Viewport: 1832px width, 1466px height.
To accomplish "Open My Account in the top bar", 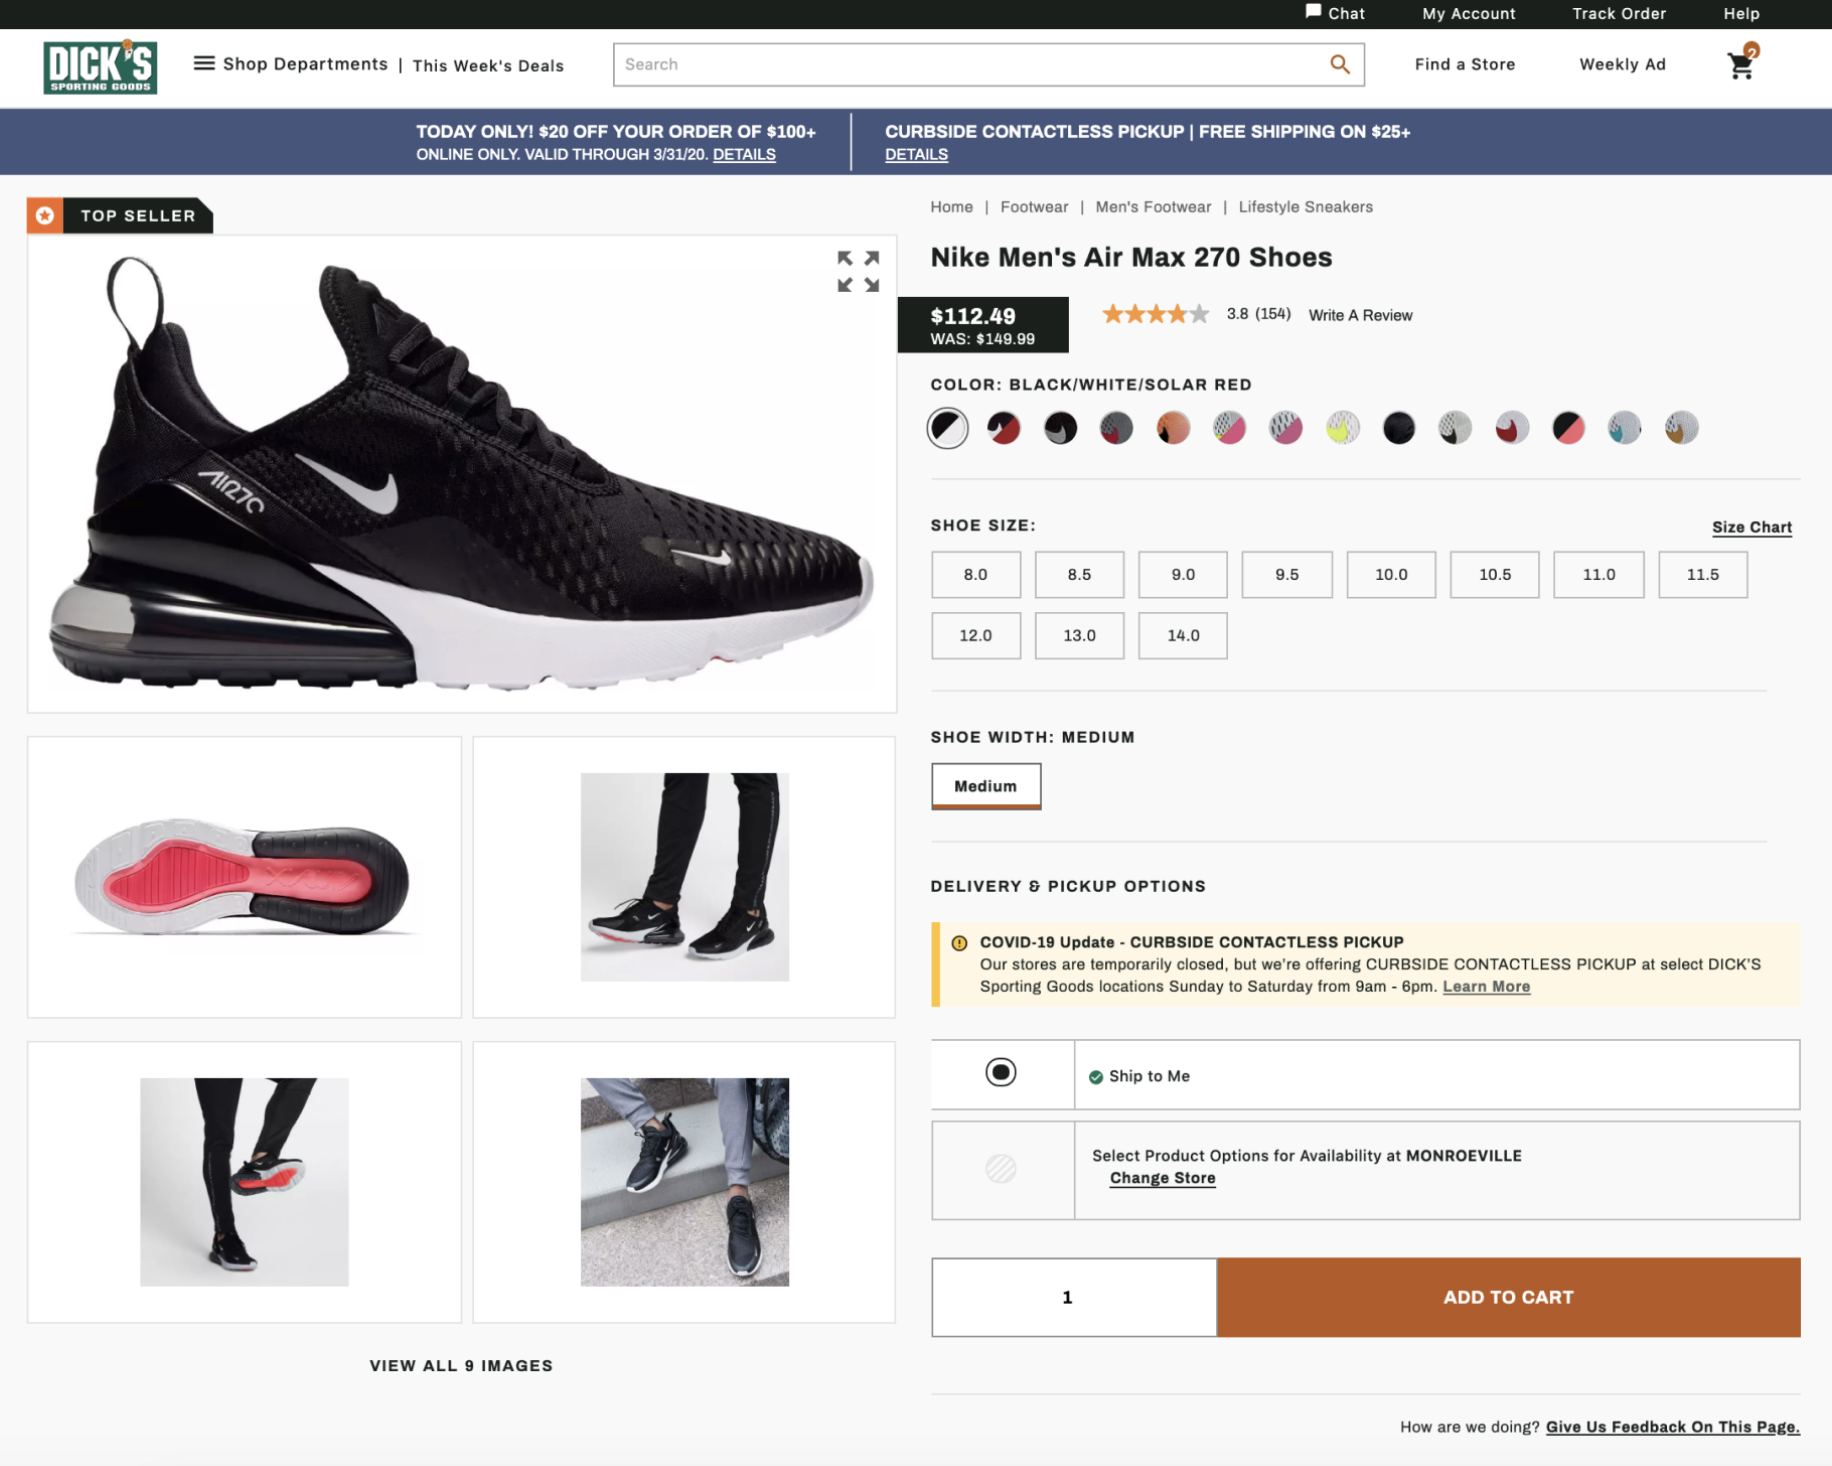I will click(x=1468, y=13).
